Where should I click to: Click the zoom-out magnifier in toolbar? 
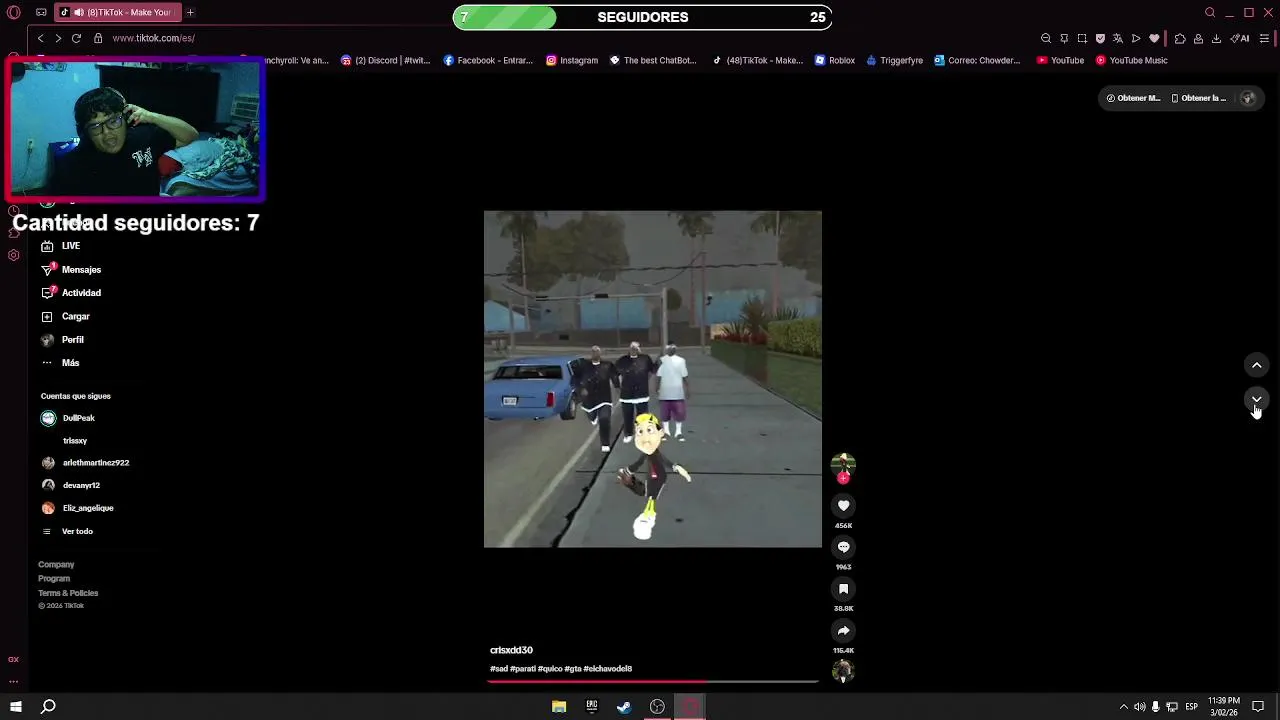(x=1046, y=38)
